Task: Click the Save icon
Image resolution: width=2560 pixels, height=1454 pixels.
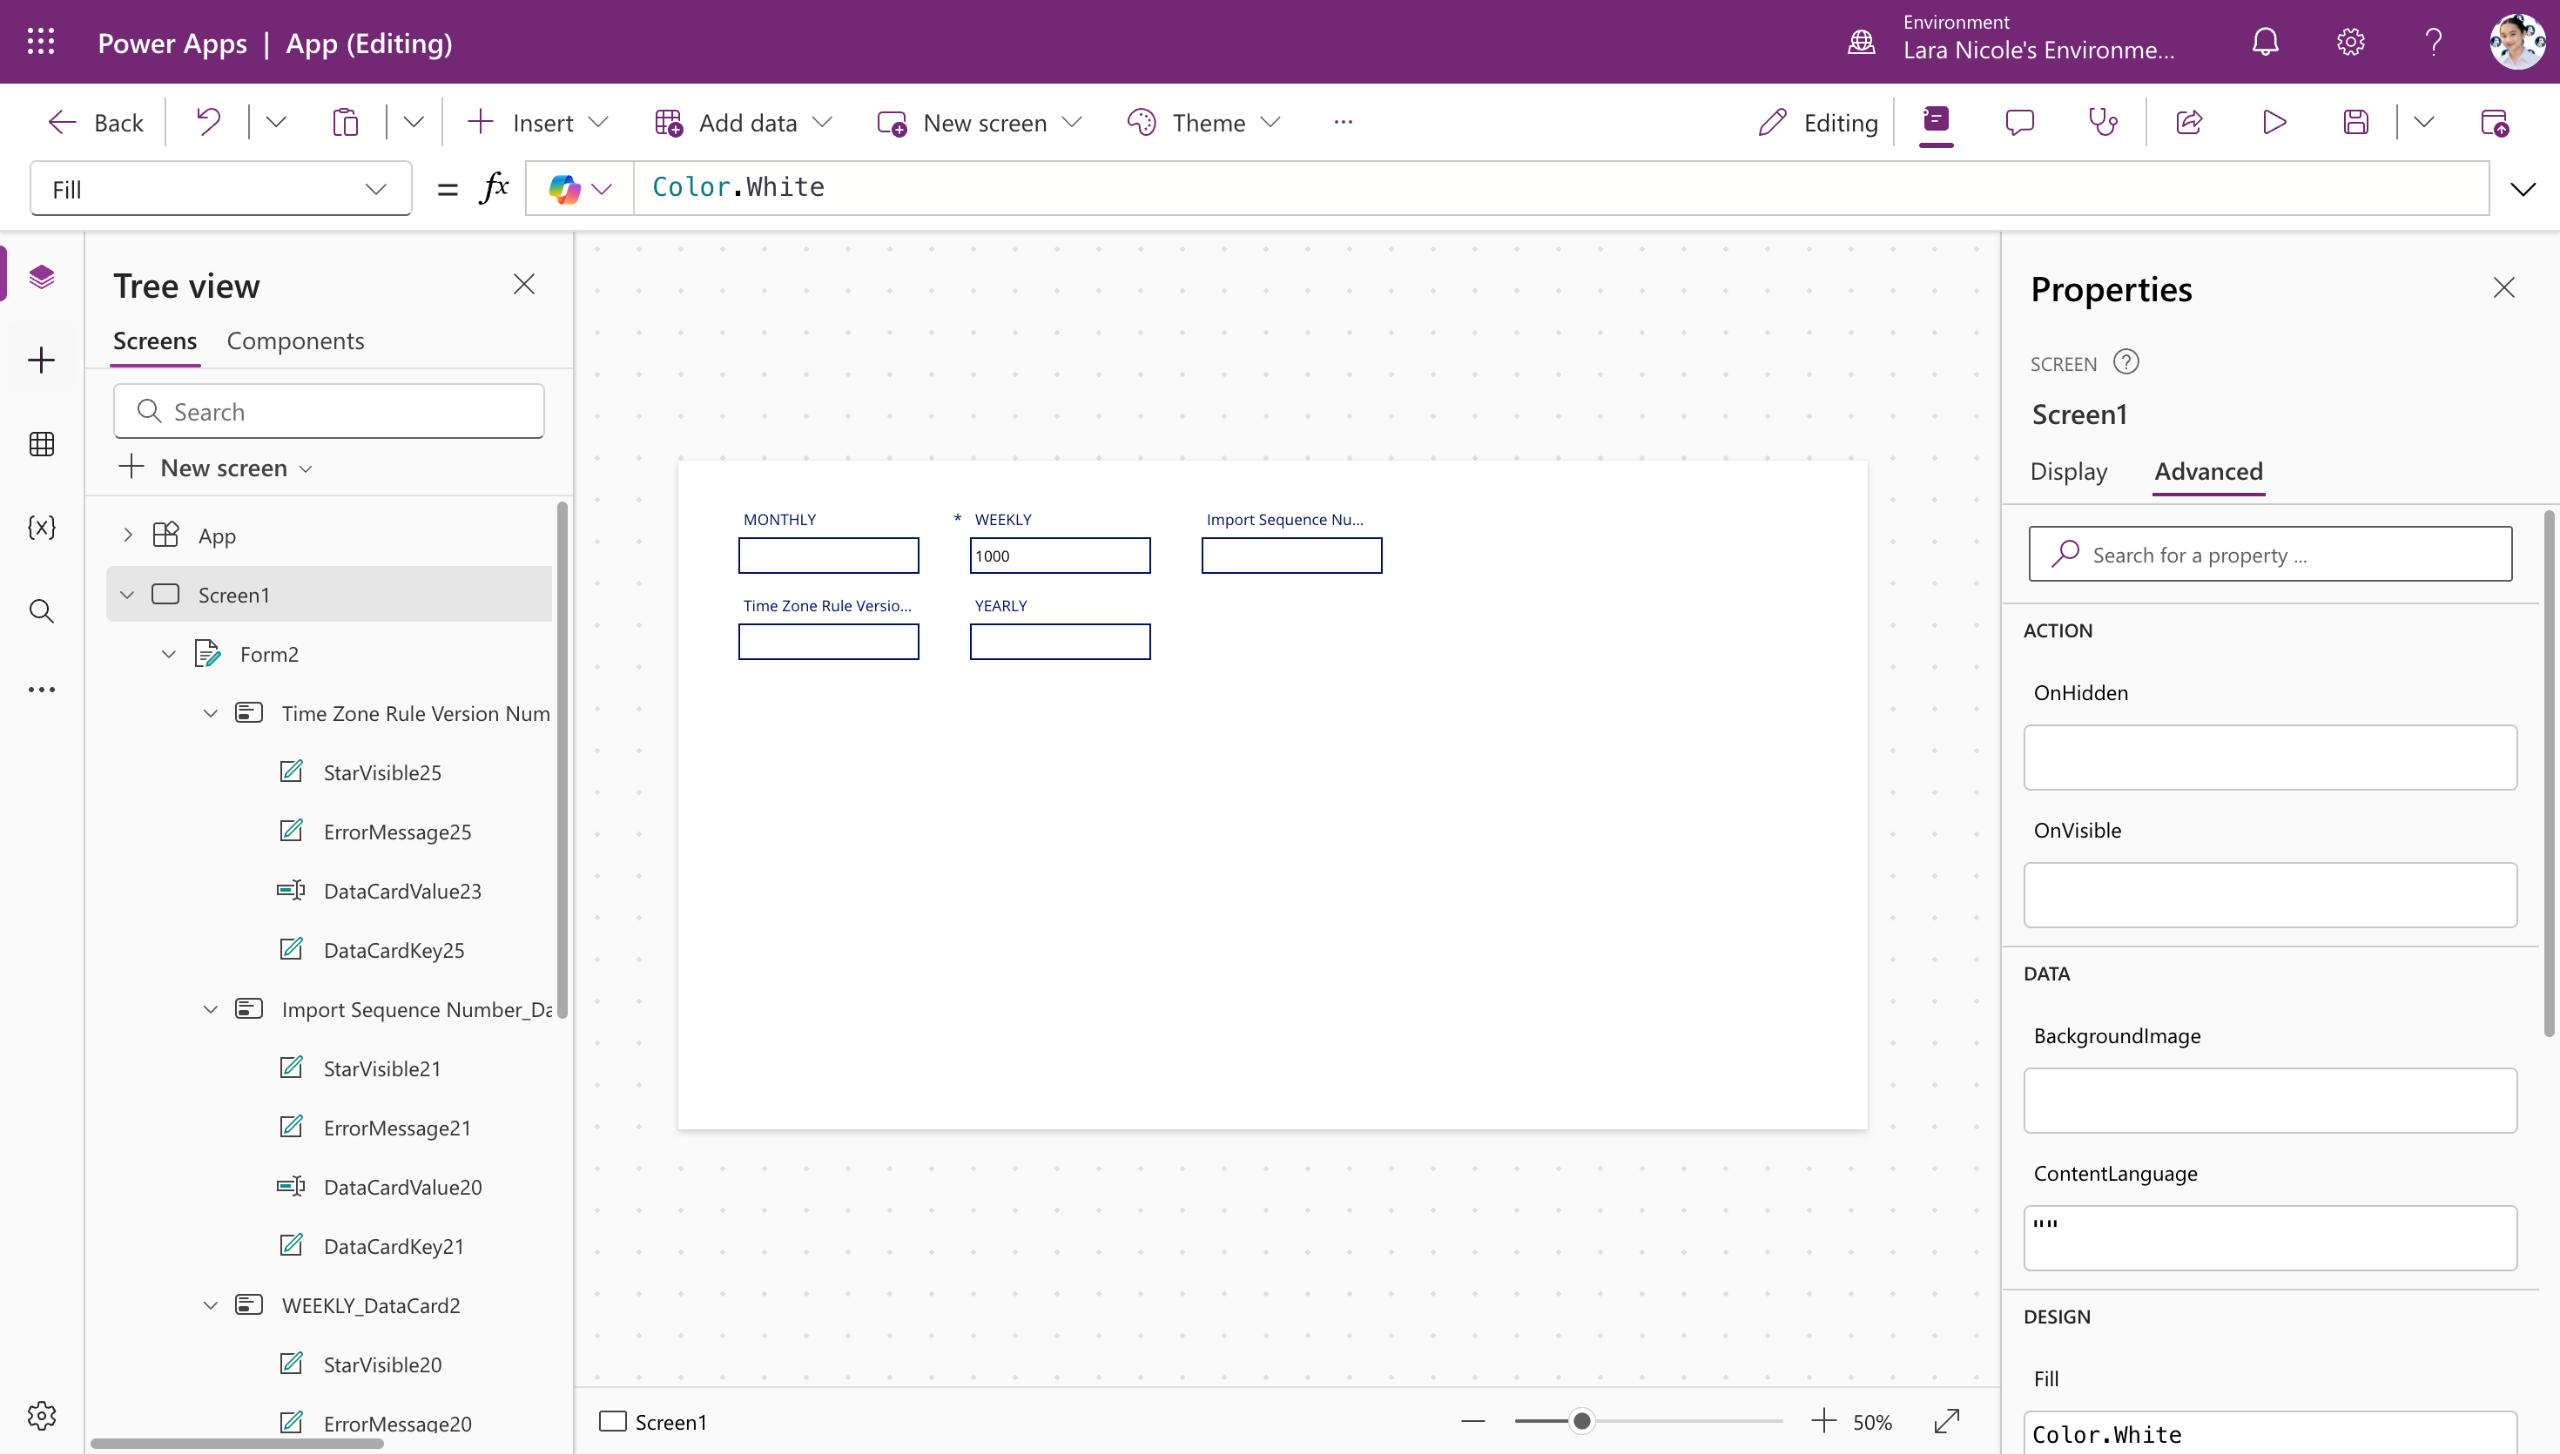Action: [x=2356, y=122]
